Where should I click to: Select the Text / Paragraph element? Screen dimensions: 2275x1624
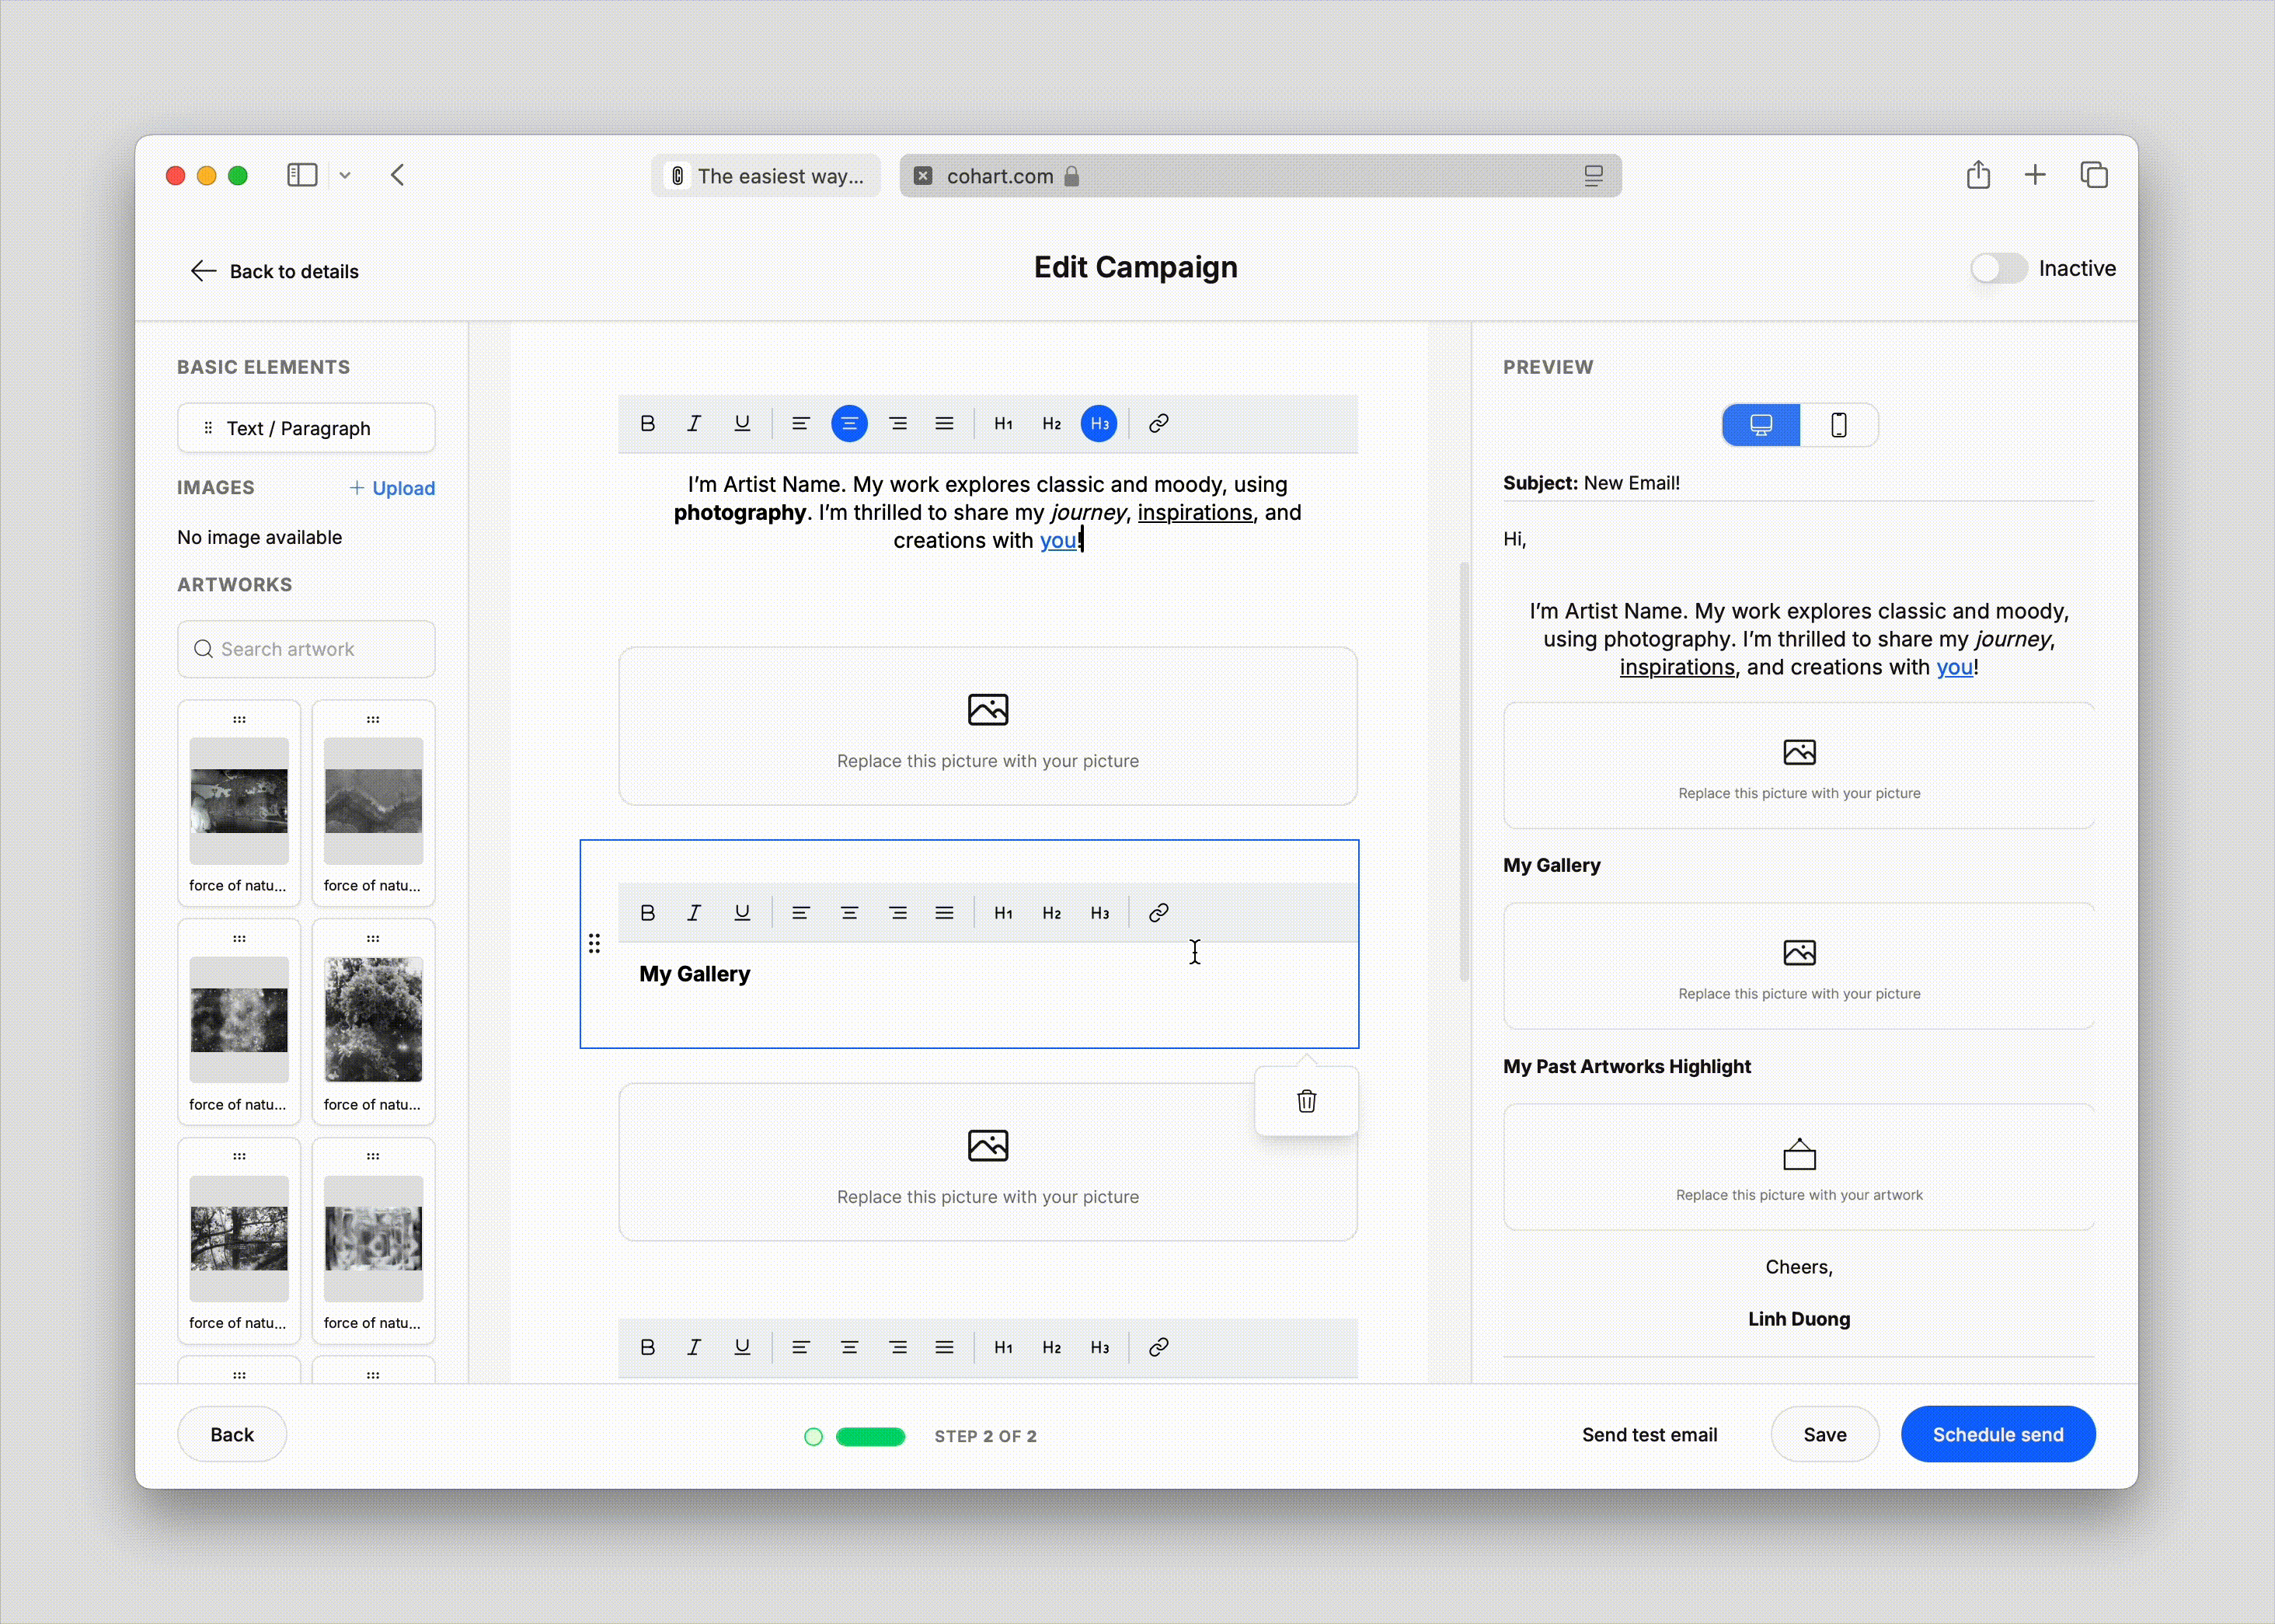(306, 428)
